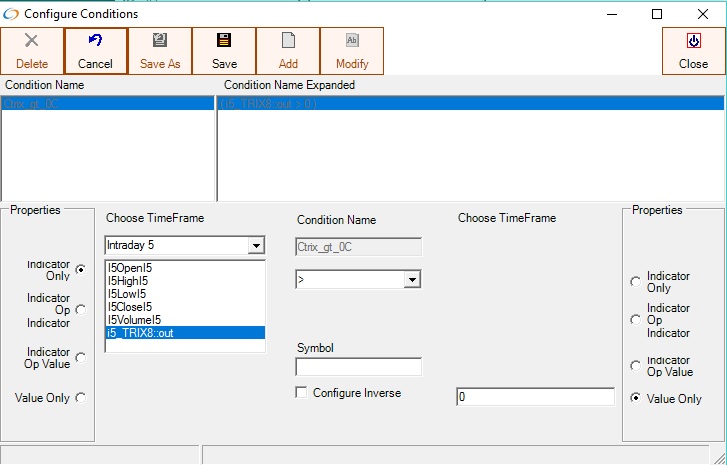Click the app icon in title bar
Image resolution: width=727 pixels, height=465 pixels.
(x=11, y=14)
